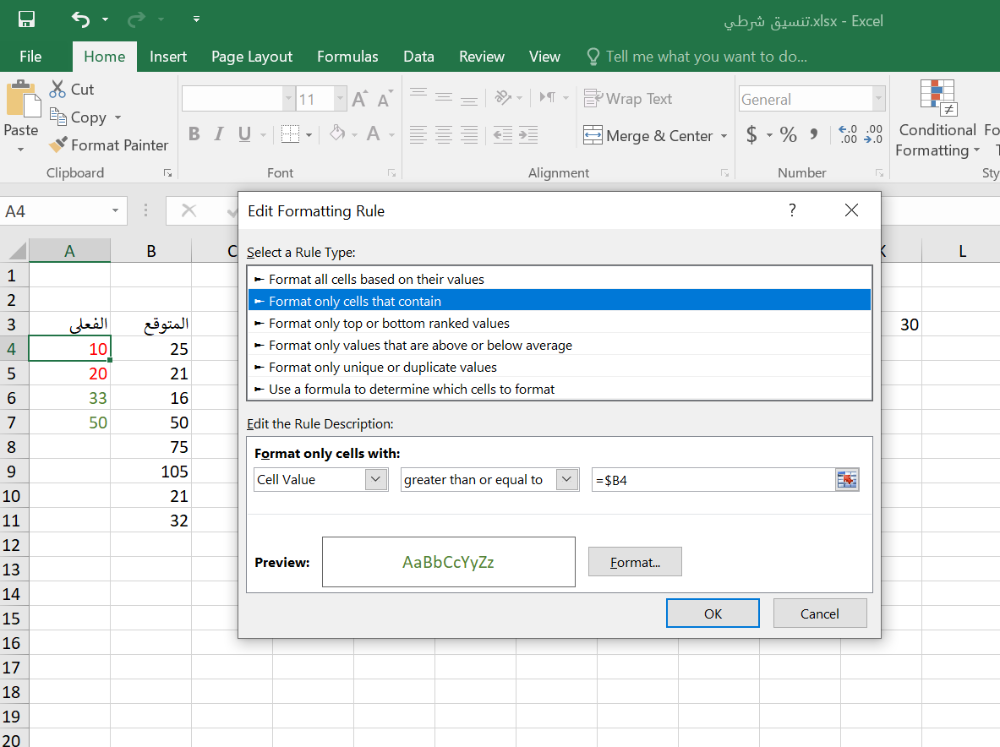Open the 'greater than or equal to' dropdown
The height and width of the screenshot is (747, 1000).
coord(567,480)
